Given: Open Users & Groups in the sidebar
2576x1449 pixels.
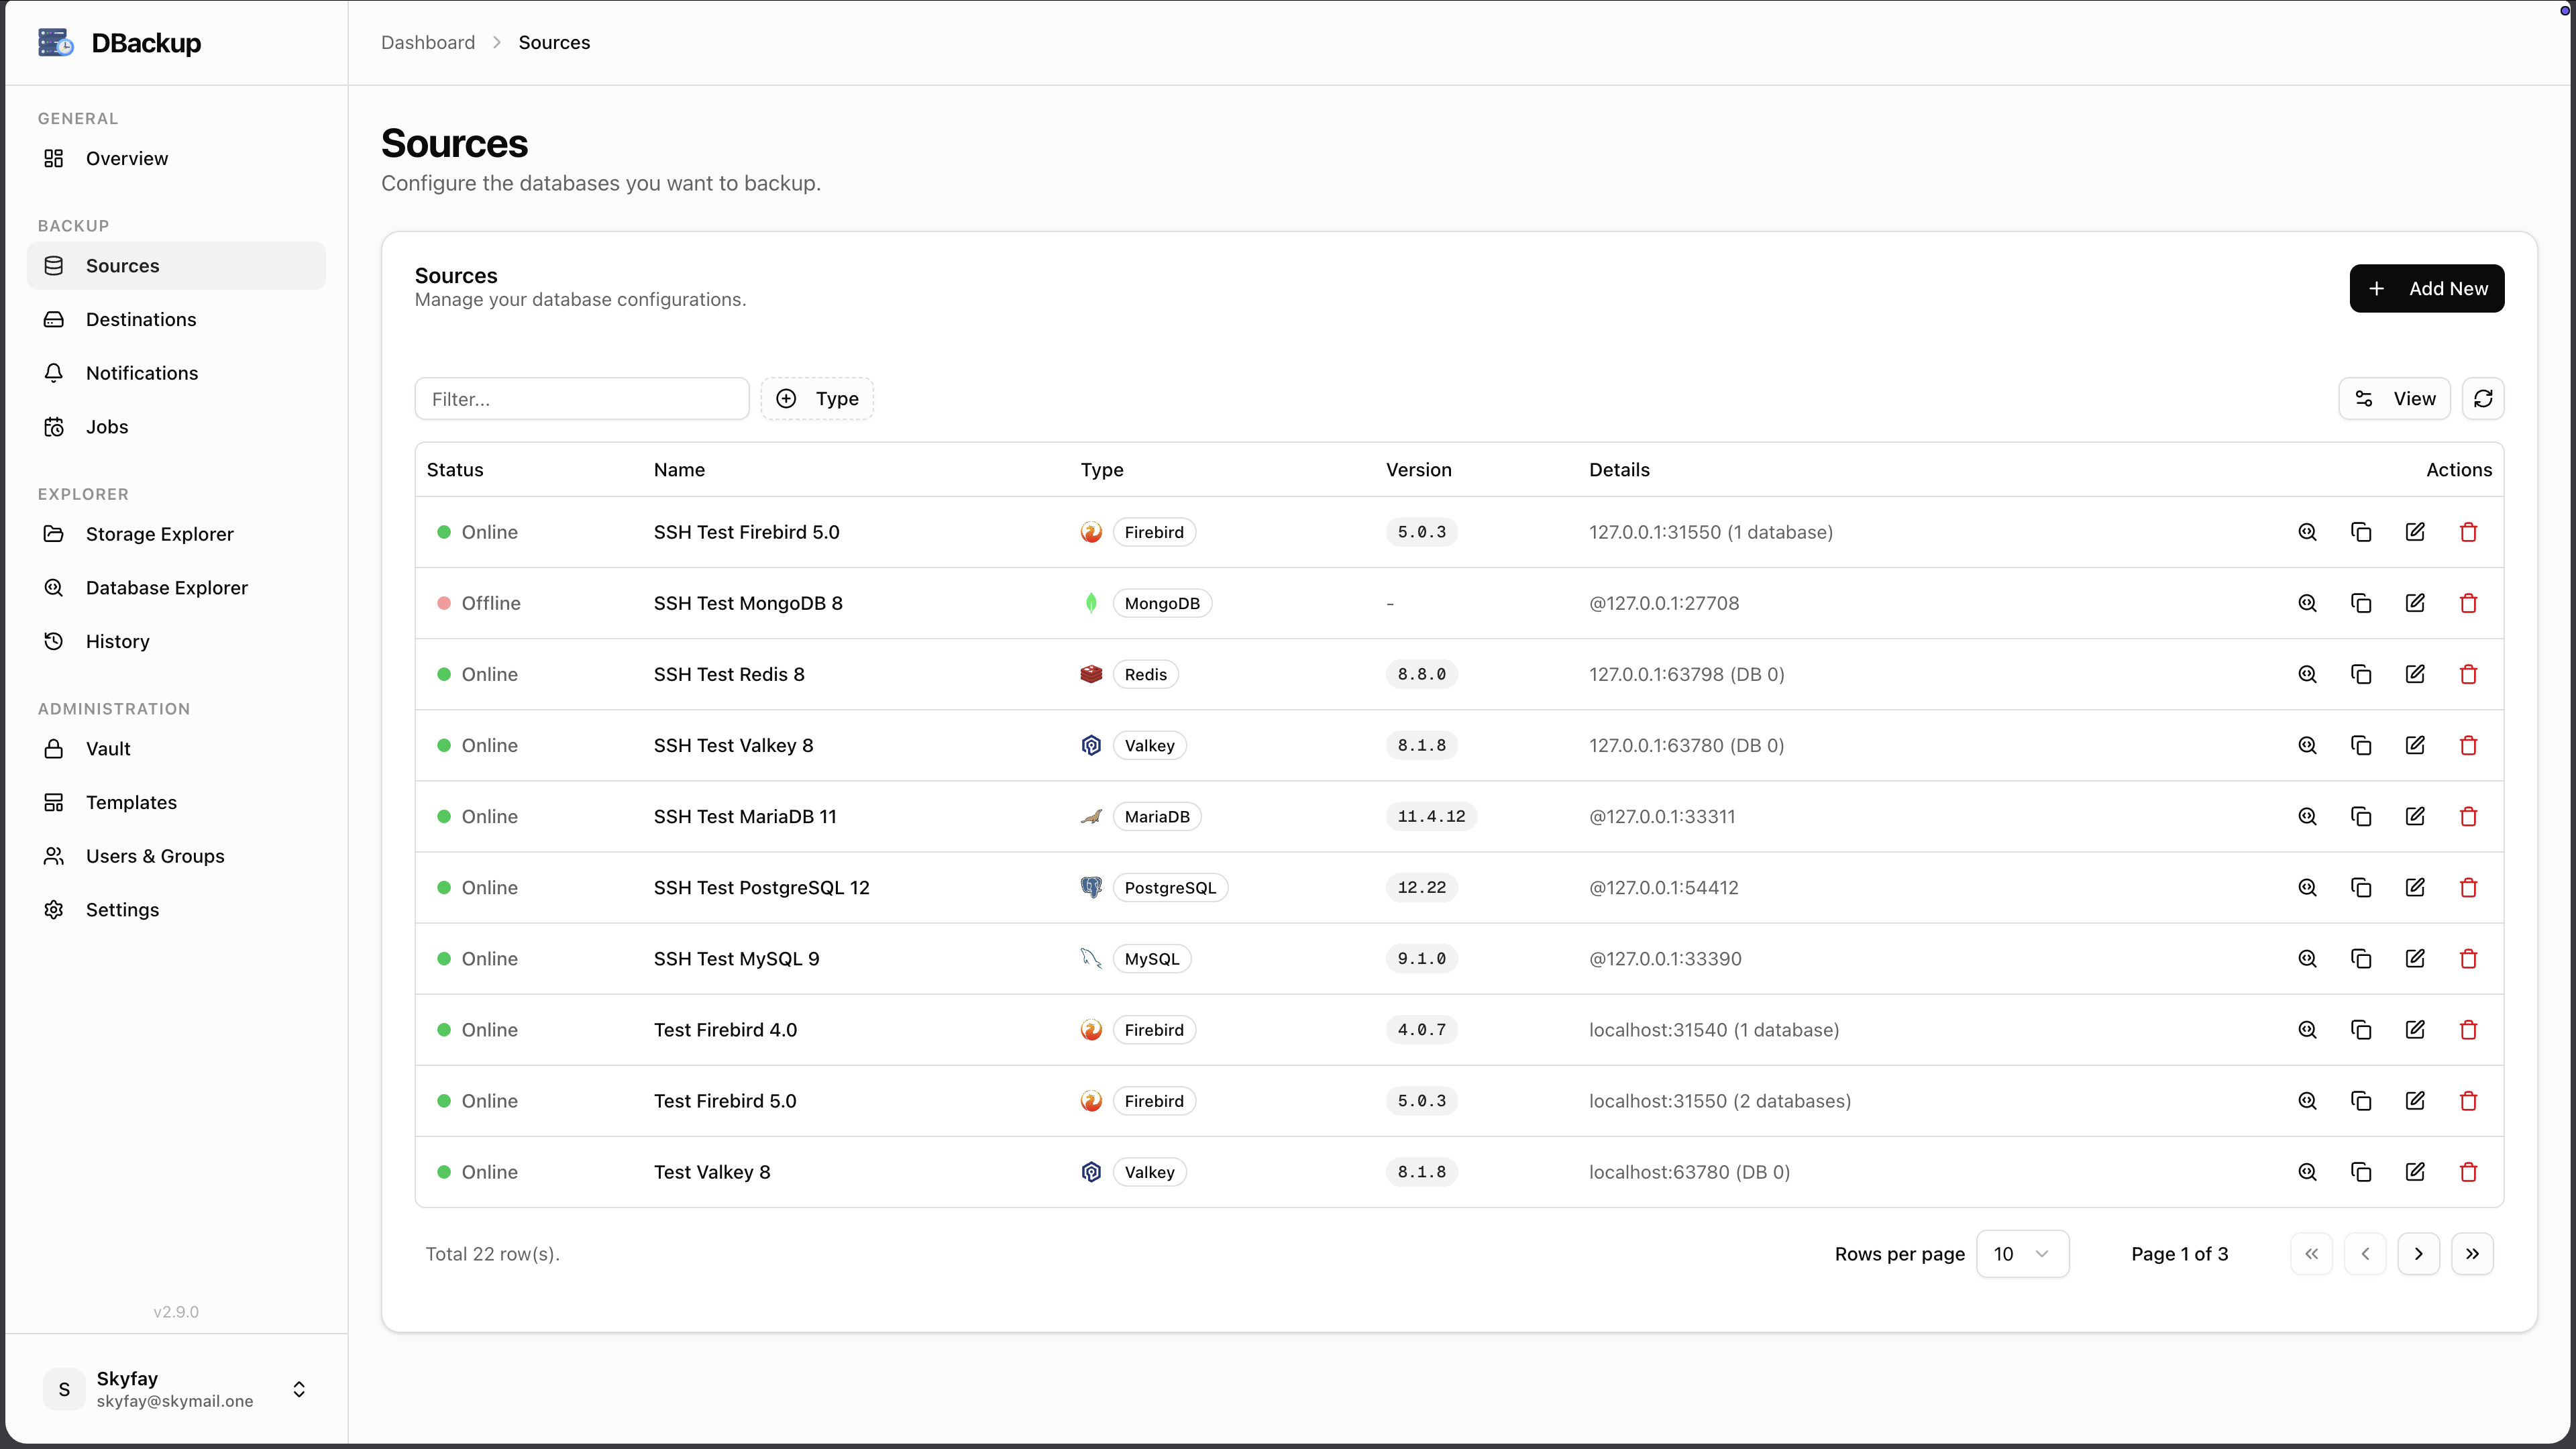Looking at the screenshot, I should pos(176,856).
